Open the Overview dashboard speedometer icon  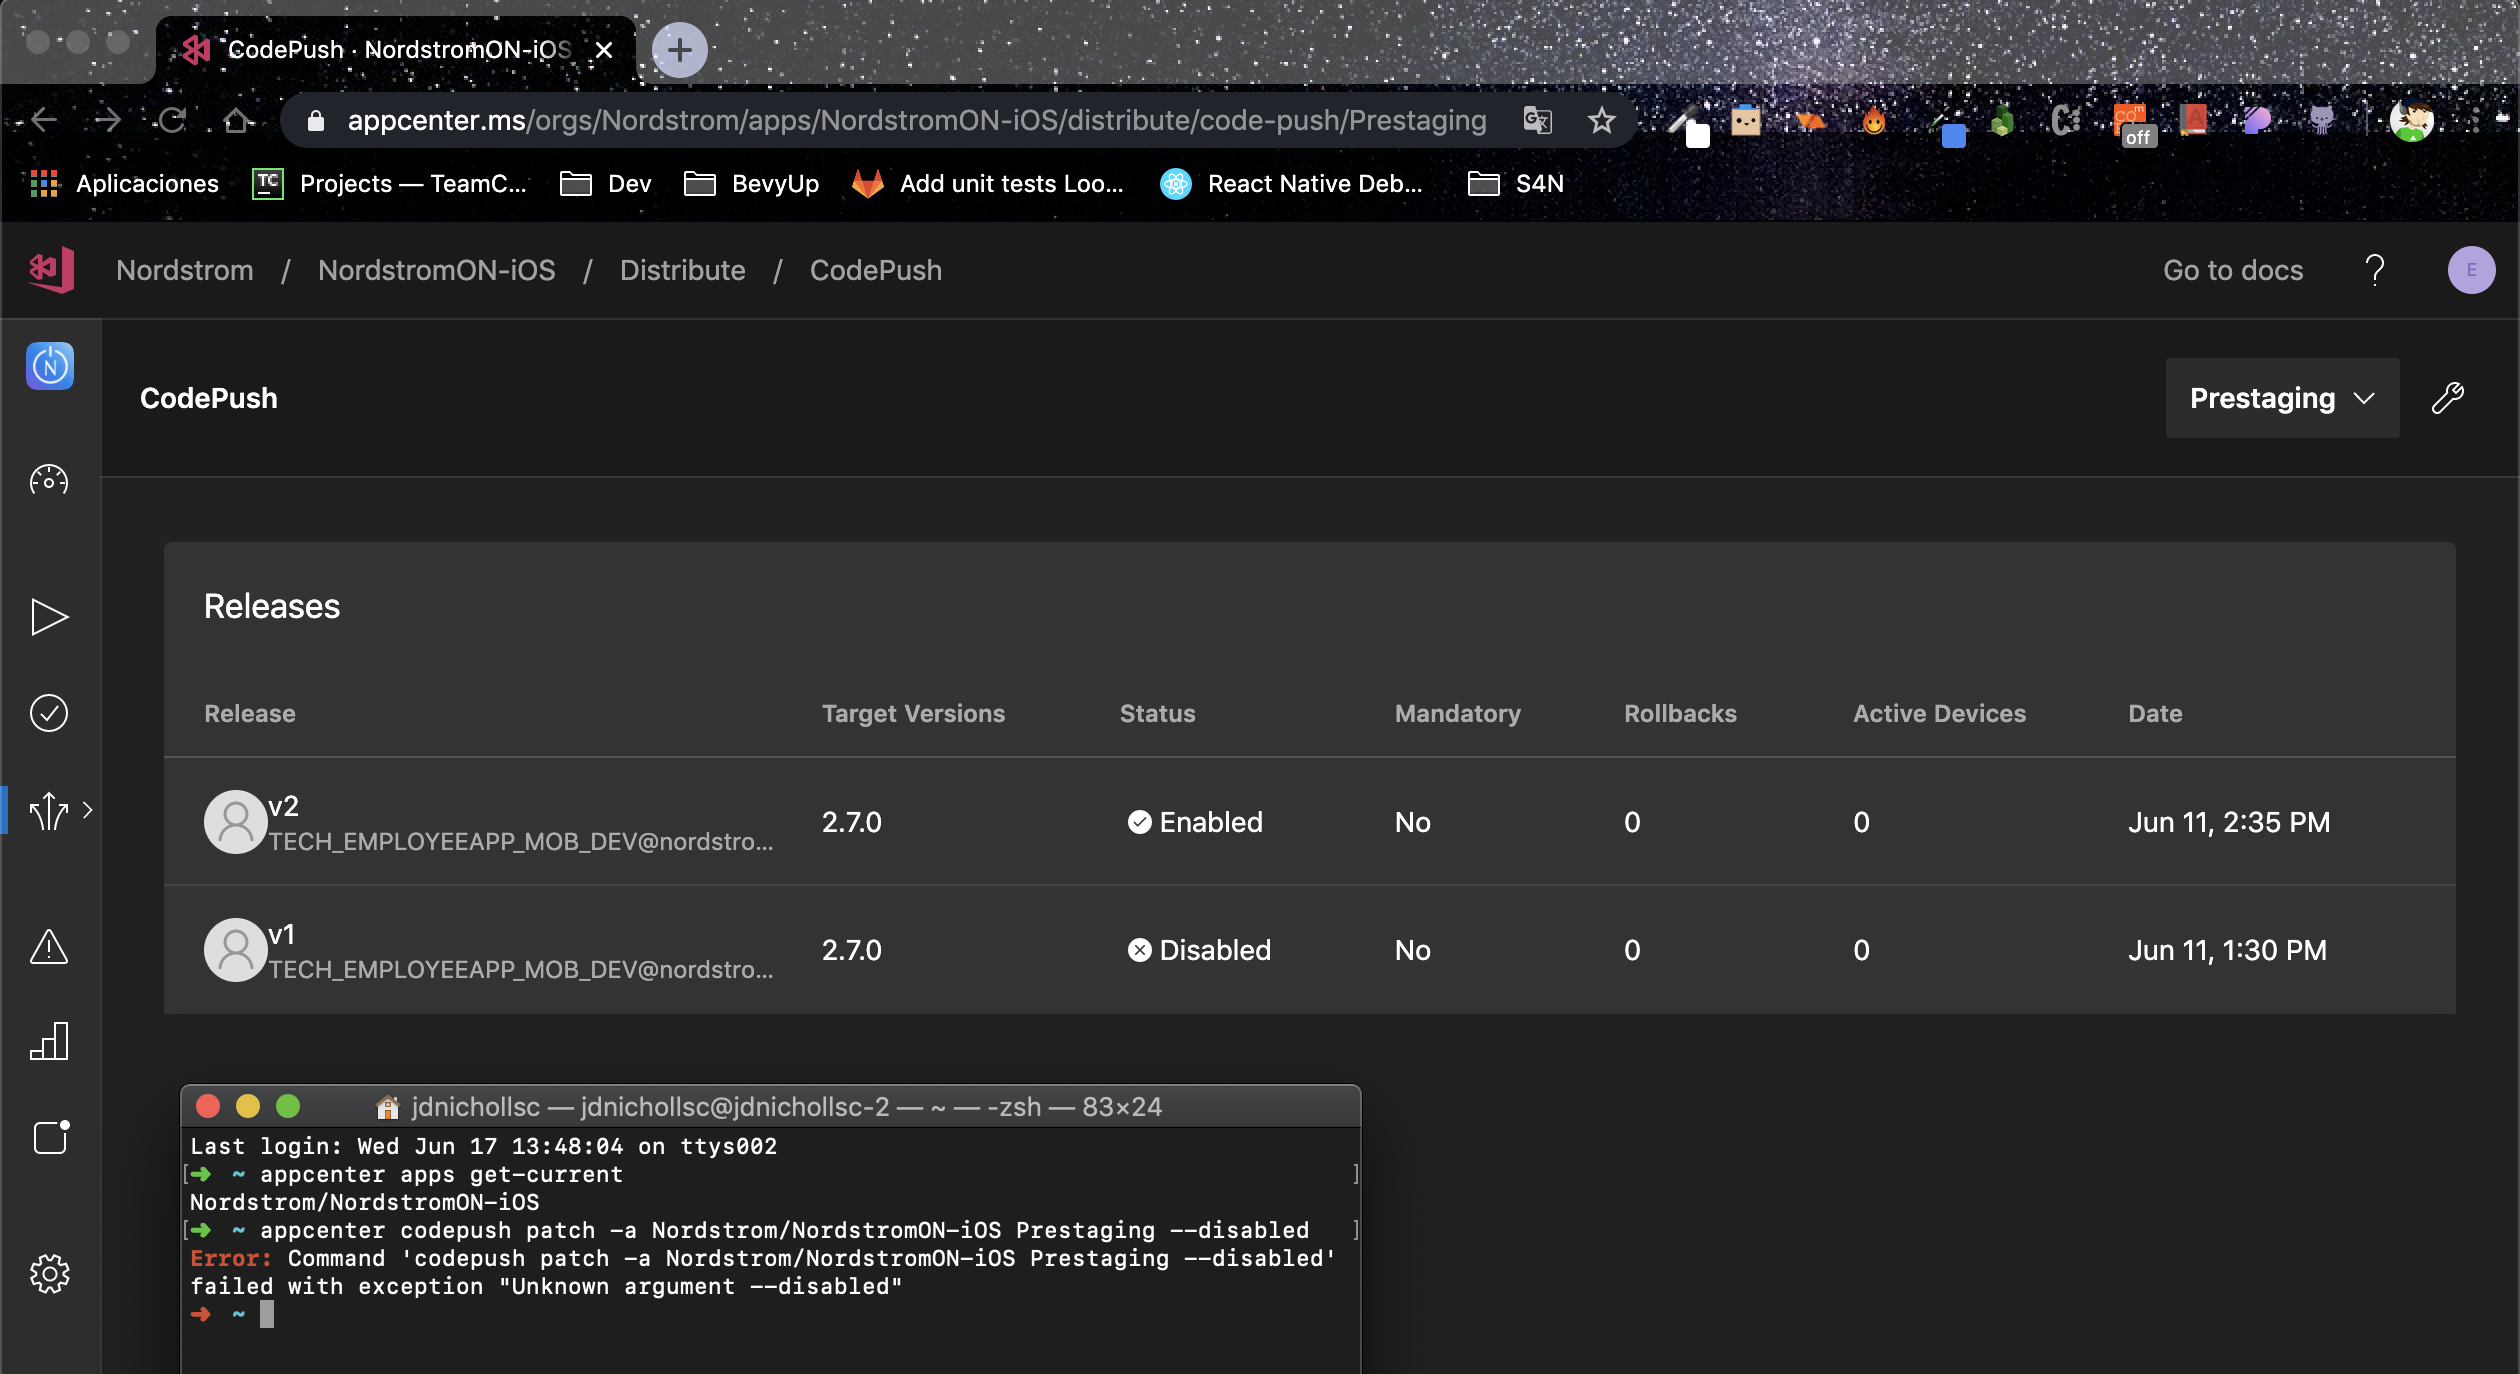click(49, 480)
